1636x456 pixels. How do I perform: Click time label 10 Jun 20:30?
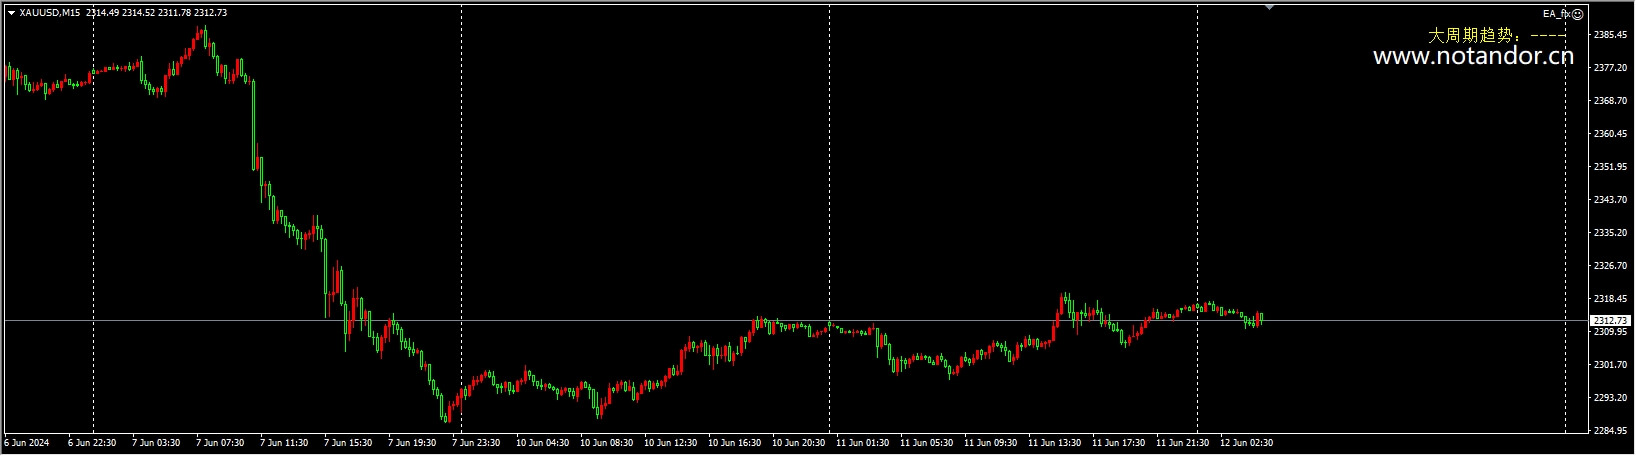point(798,442)
